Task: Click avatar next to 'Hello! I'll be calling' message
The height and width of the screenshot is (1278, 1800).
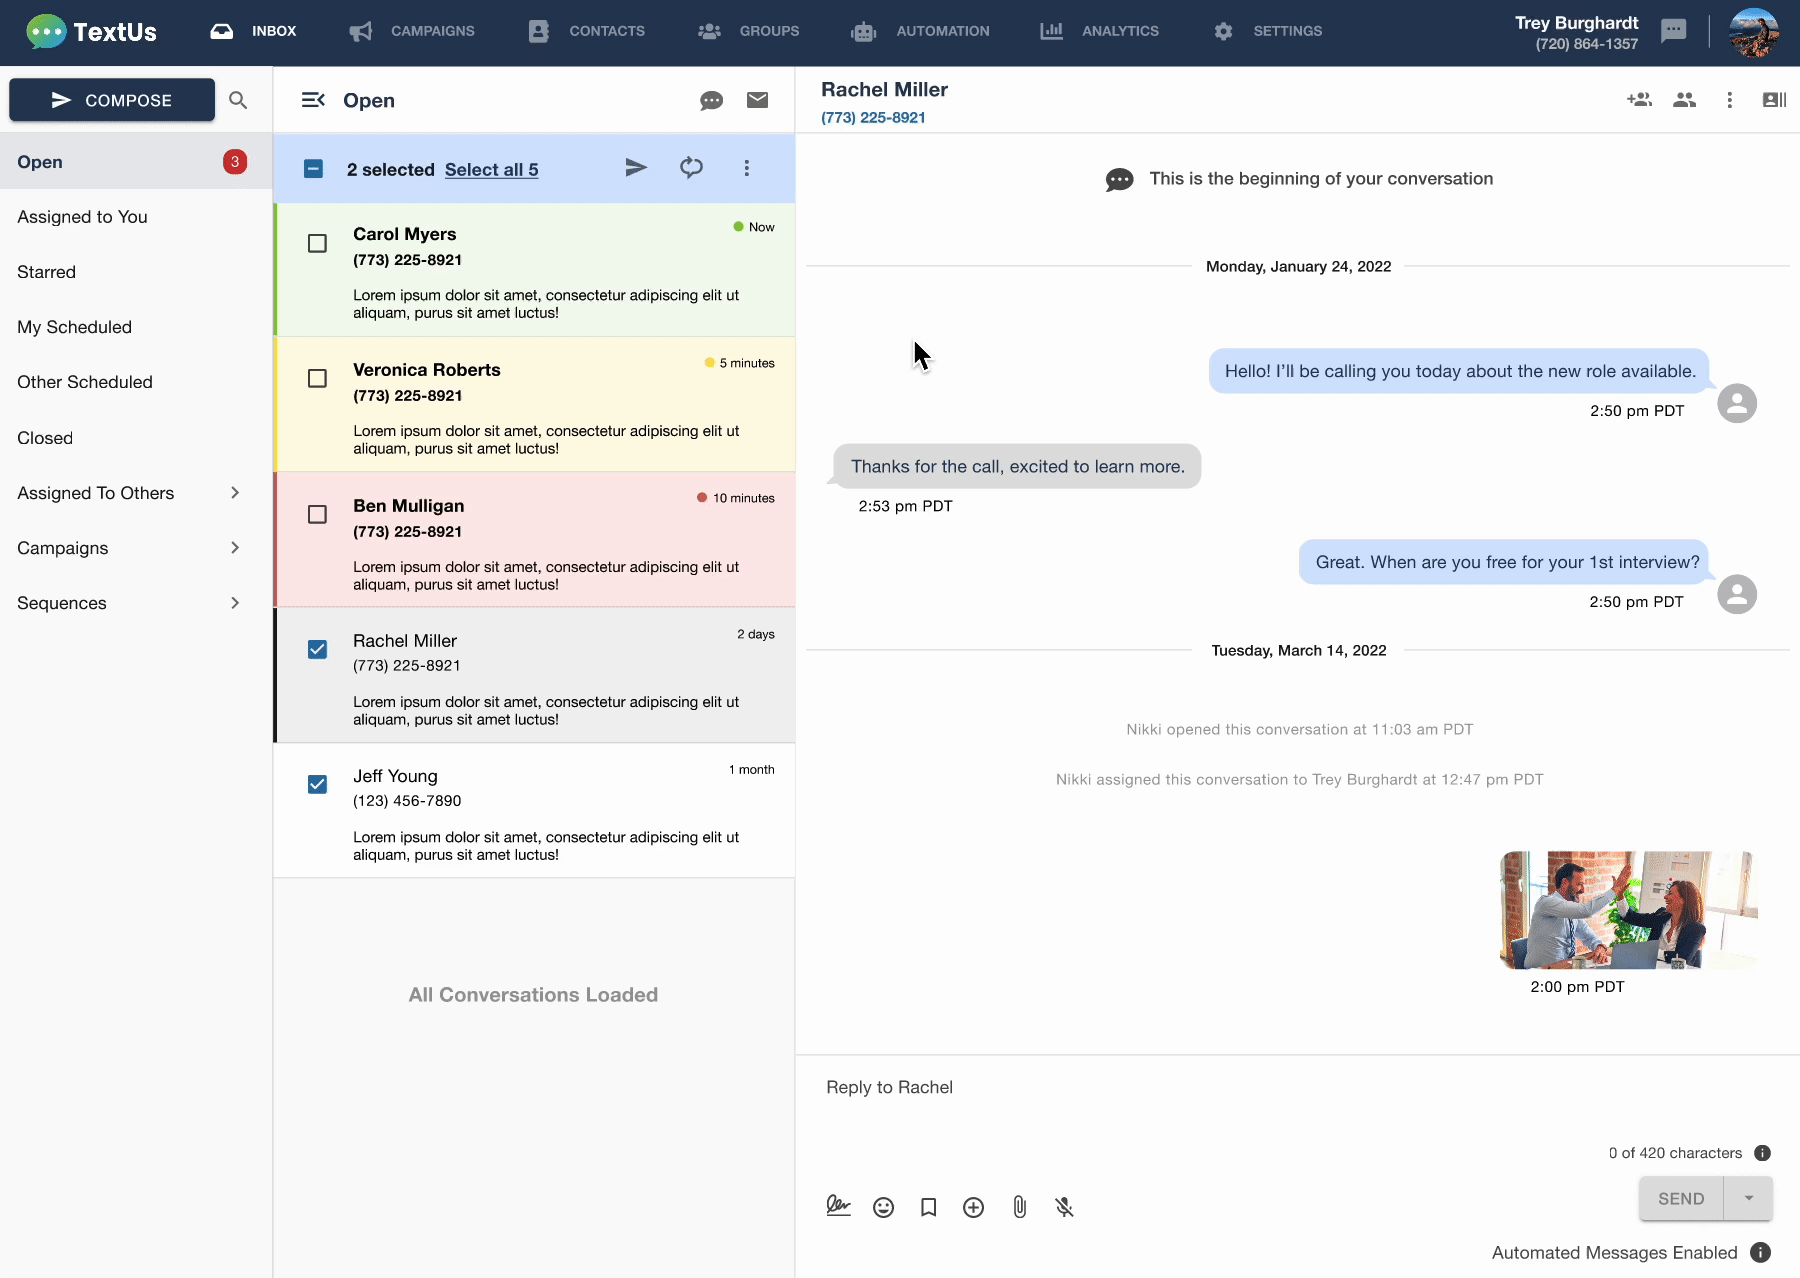Action: point(1737,403)
